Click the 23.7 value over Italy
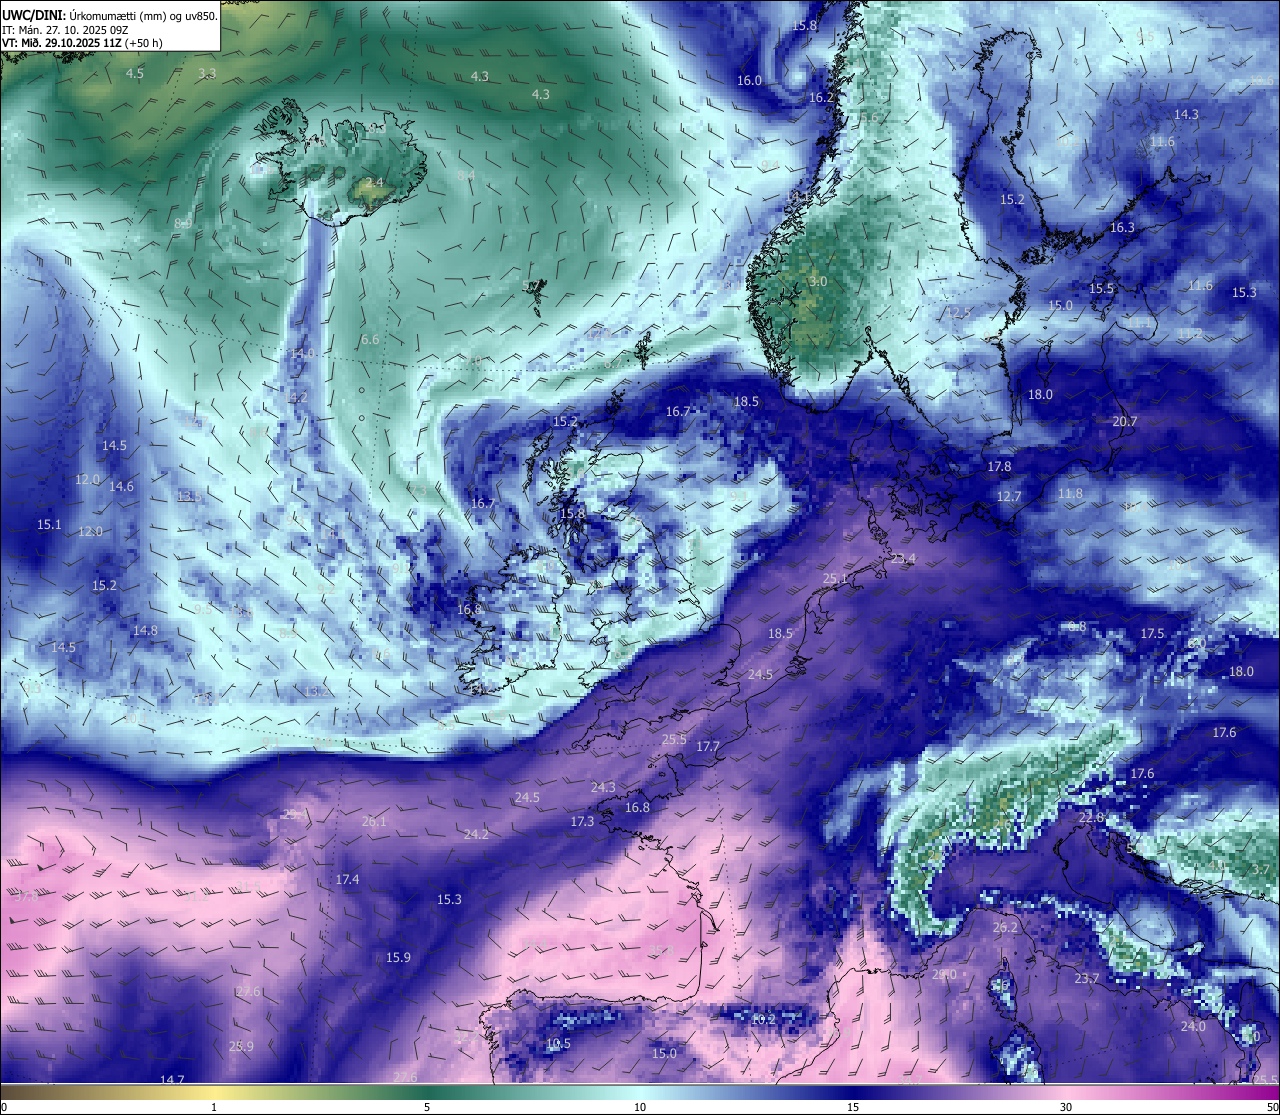 pos(1087,979)
